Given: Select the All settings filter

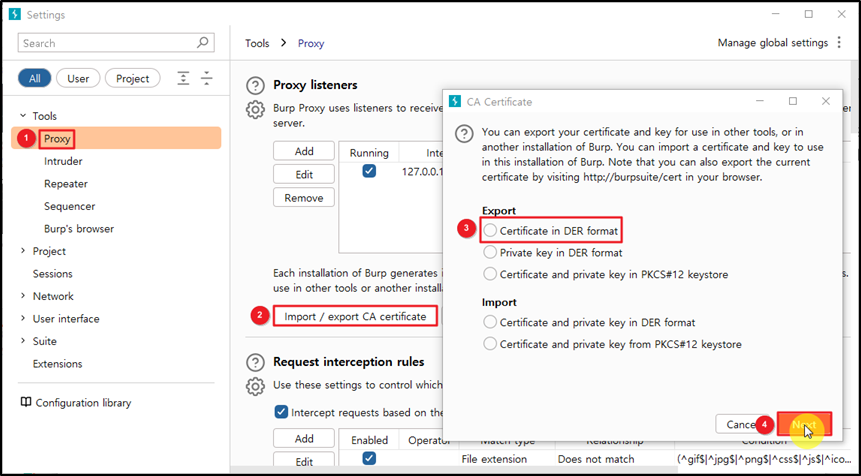Looking at the screenshot, I should 35,79.
